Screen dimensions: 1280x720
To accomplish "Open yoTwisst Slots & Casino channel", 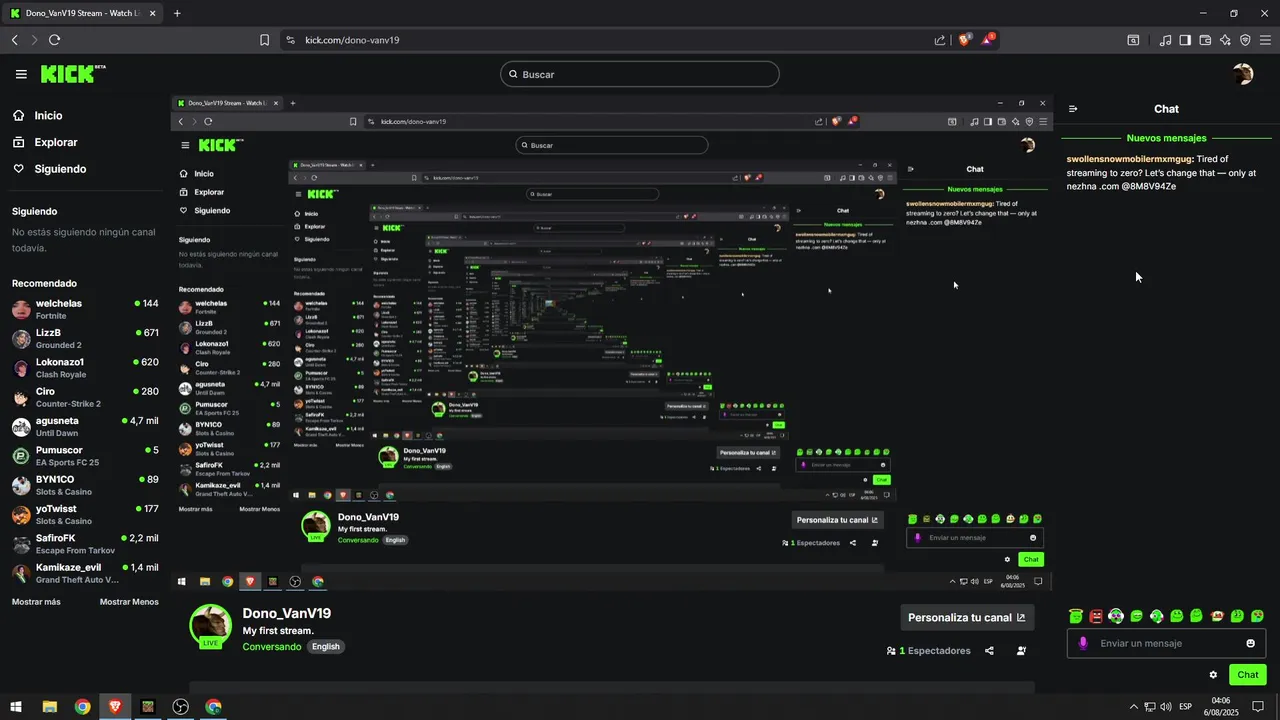I will [x=85, y=514].
